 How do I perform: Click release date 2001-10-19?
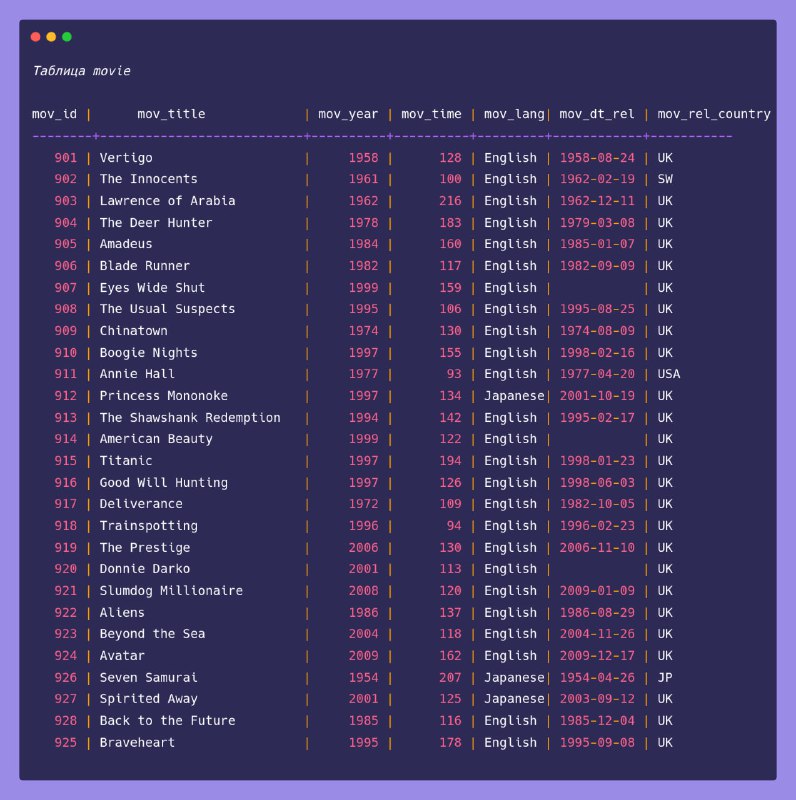click(x=598, y=396)
